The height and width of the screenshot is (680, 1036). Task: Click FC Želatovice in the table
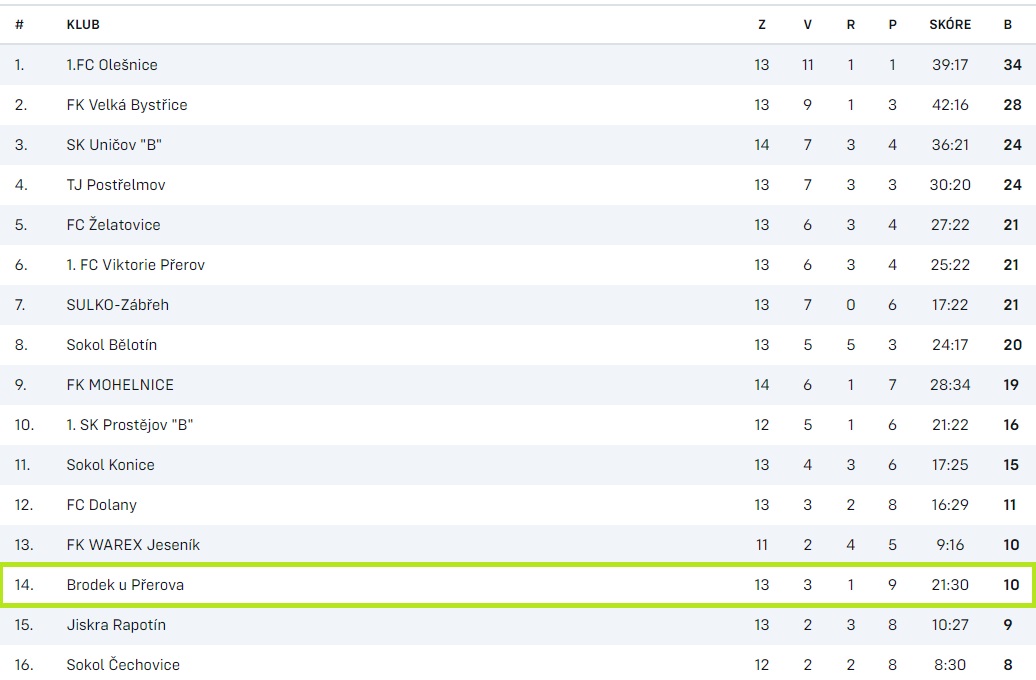coord(113,225)
